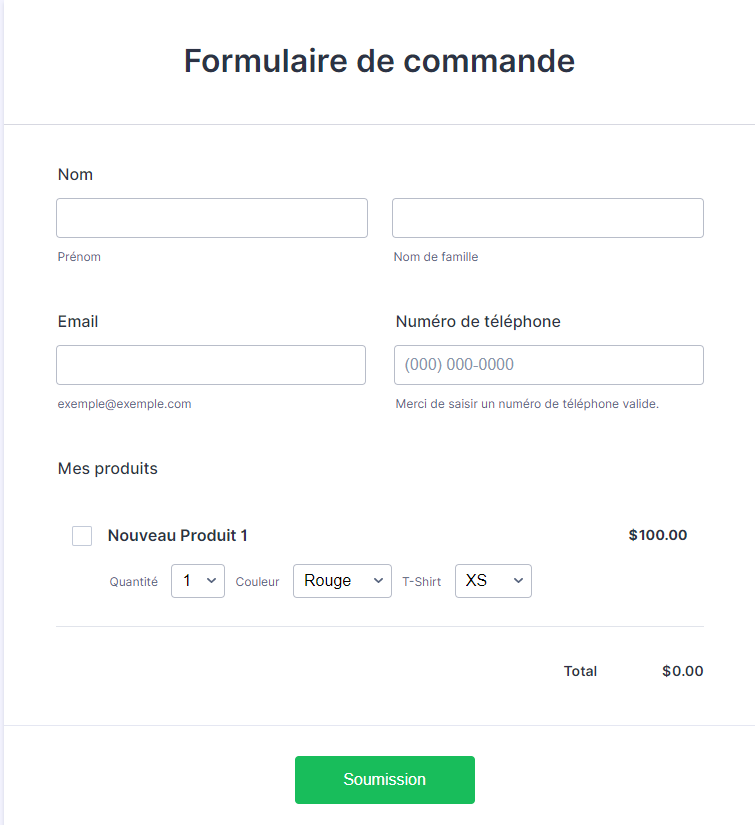Viewport: 755px width, 825px height.
Task: Click the $0.00 total amount
Action: (x=683, y=671)
